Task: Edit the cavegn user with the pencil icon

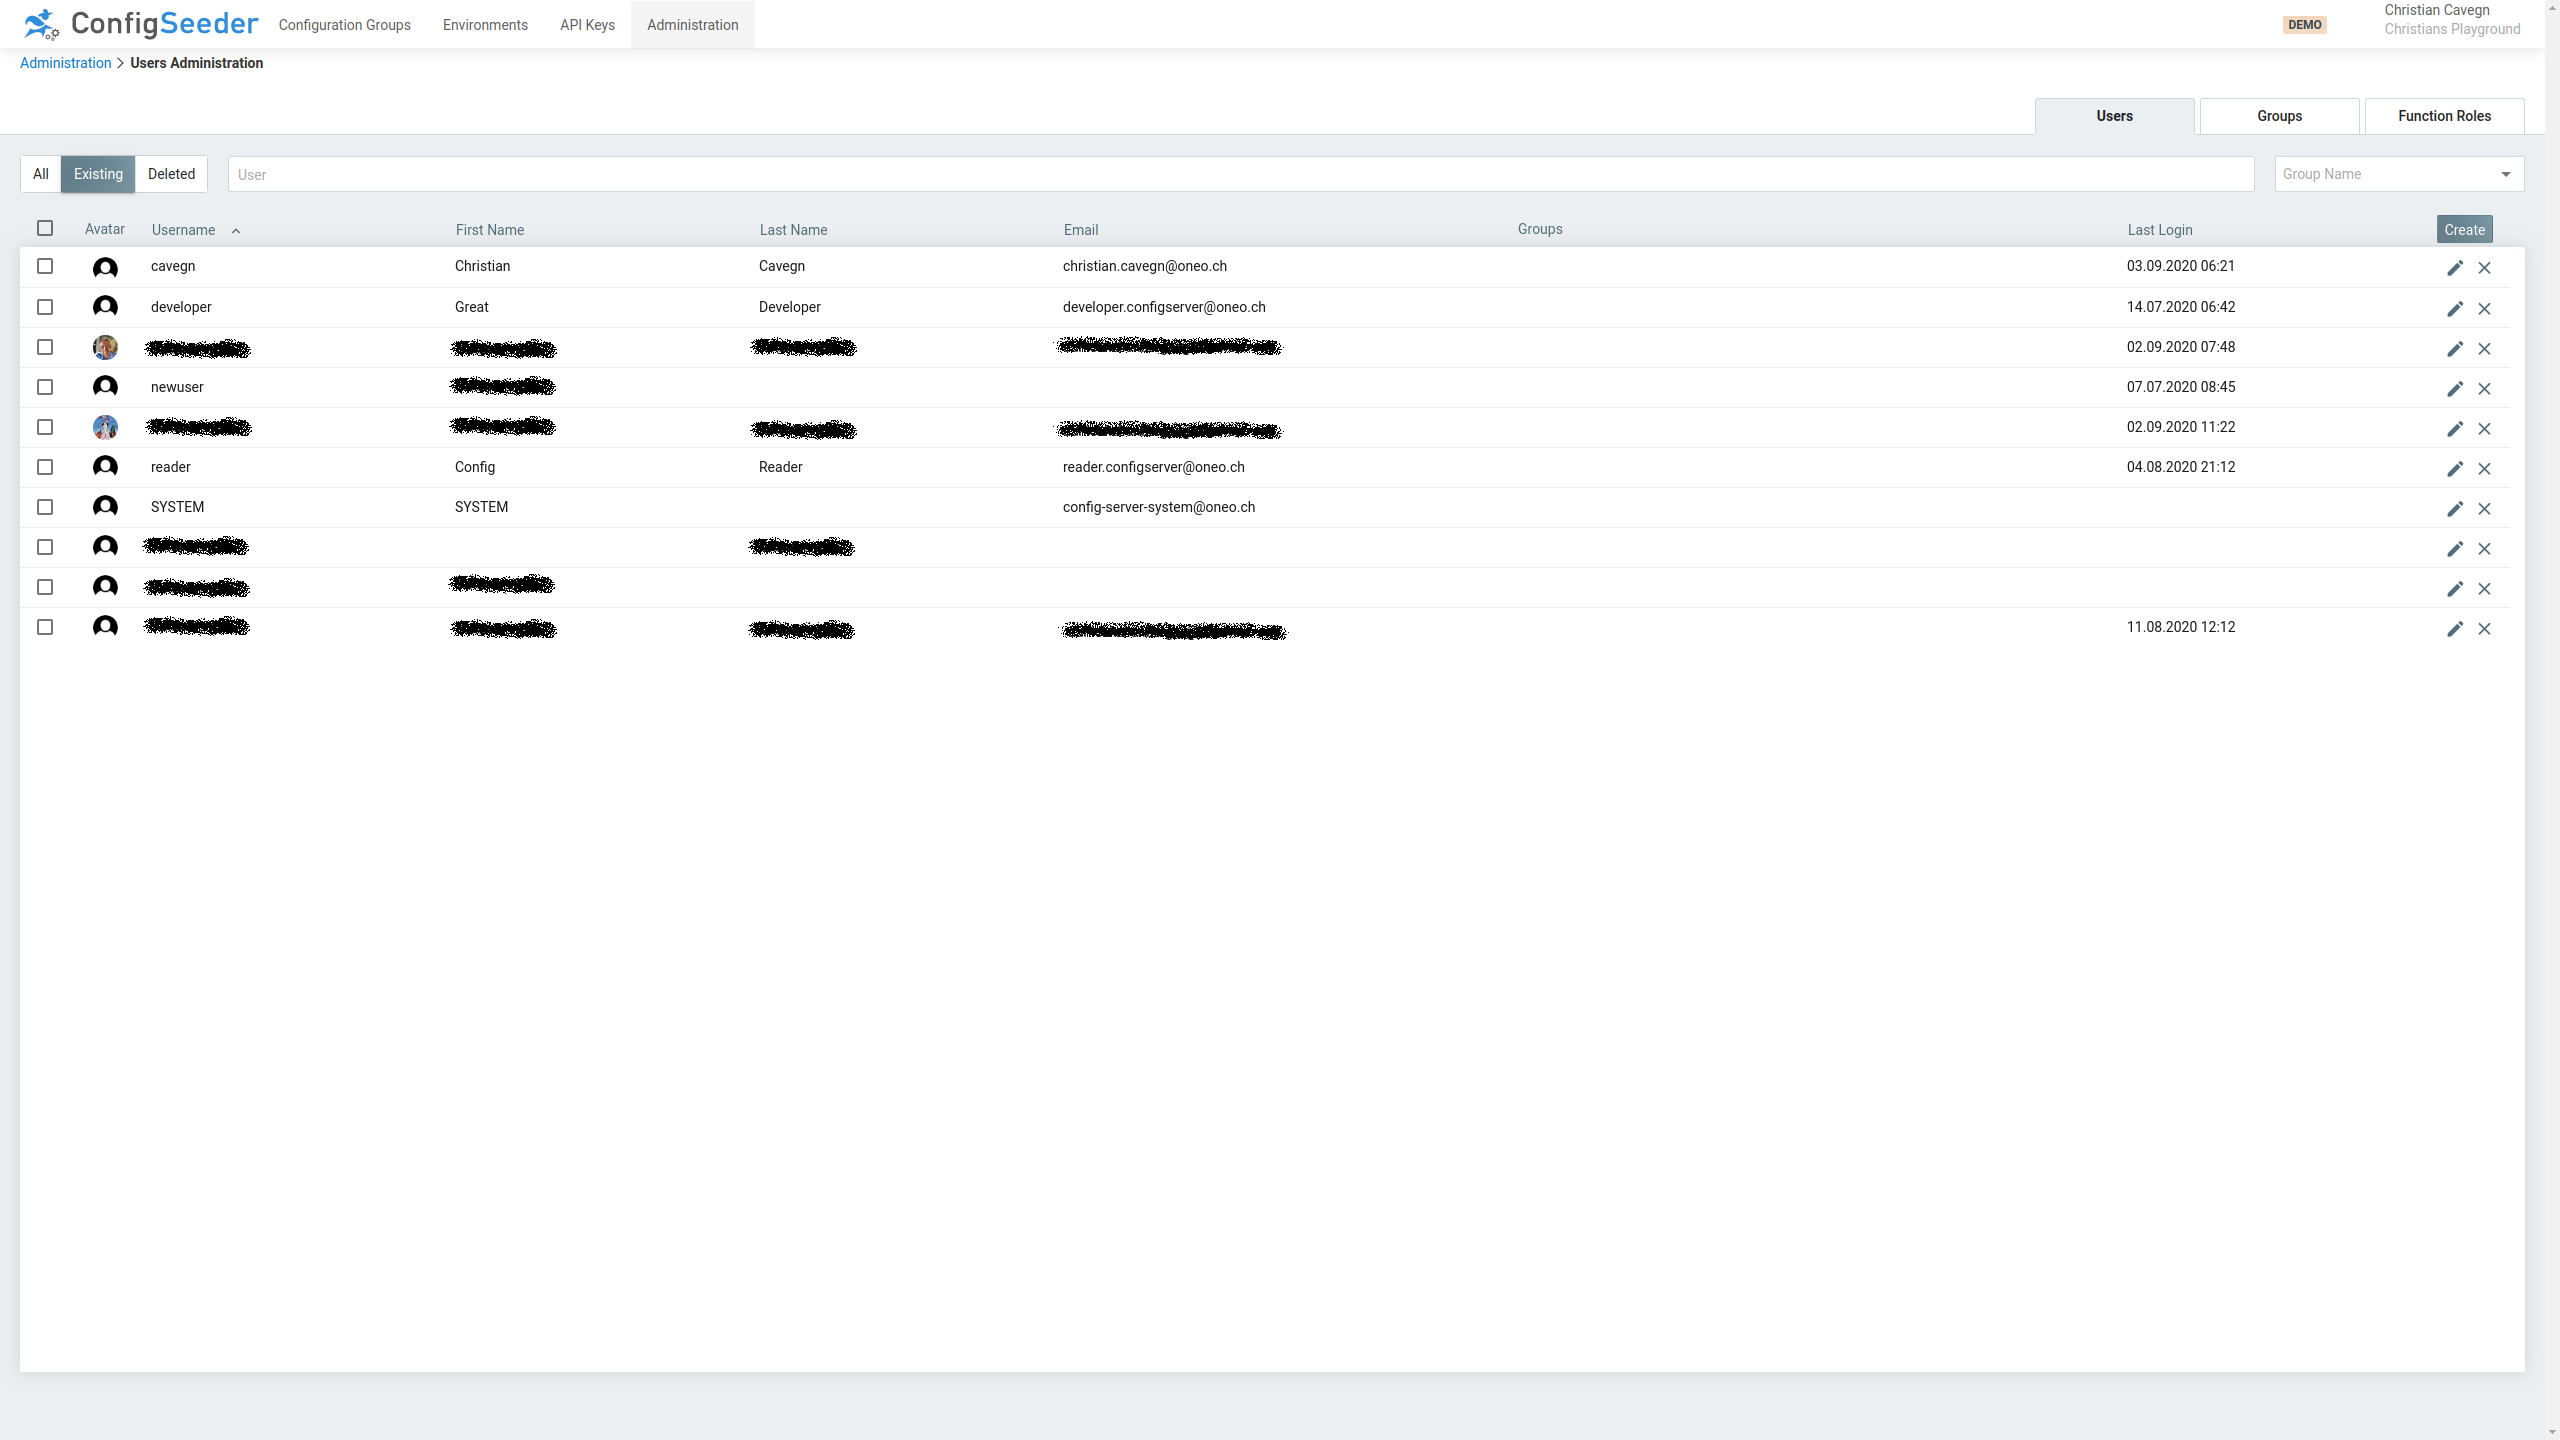Action: (2455, 267)
